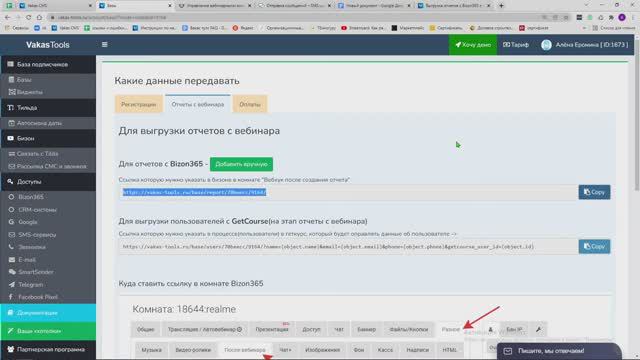Toggle the hamburger sidebar menu
Screen dimensions: 640x360
104,44
